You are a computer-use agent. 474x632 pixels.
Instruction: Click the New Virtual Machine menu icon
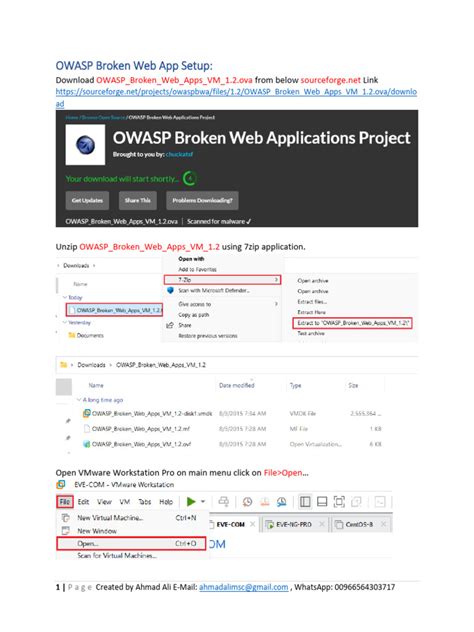click(x=66, y=518)
